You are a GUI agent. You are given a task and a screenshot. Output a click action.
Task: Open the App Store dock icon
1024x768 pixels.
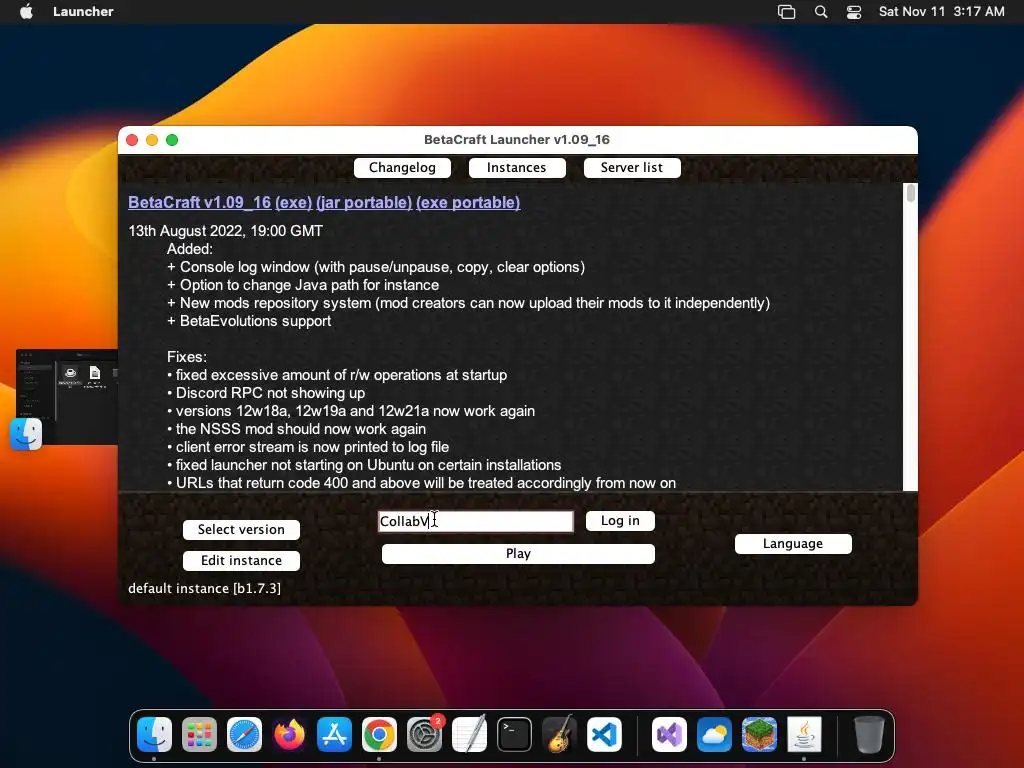point(334,735)
